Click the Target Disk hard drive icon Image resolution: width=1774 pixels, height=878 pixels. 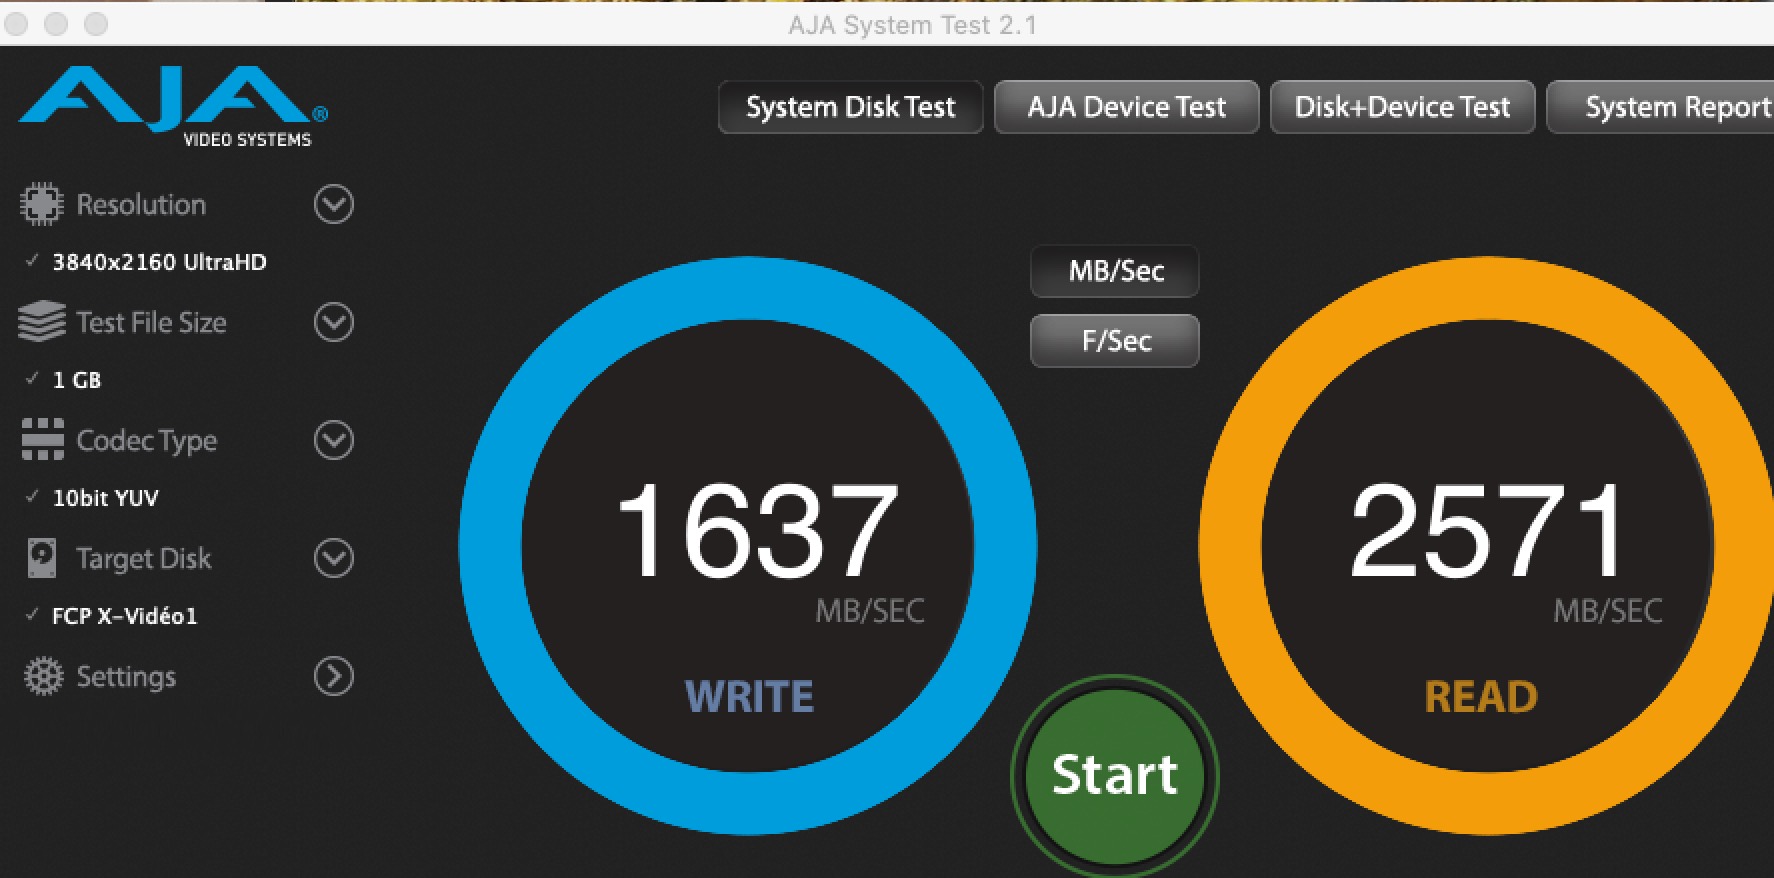42,558
